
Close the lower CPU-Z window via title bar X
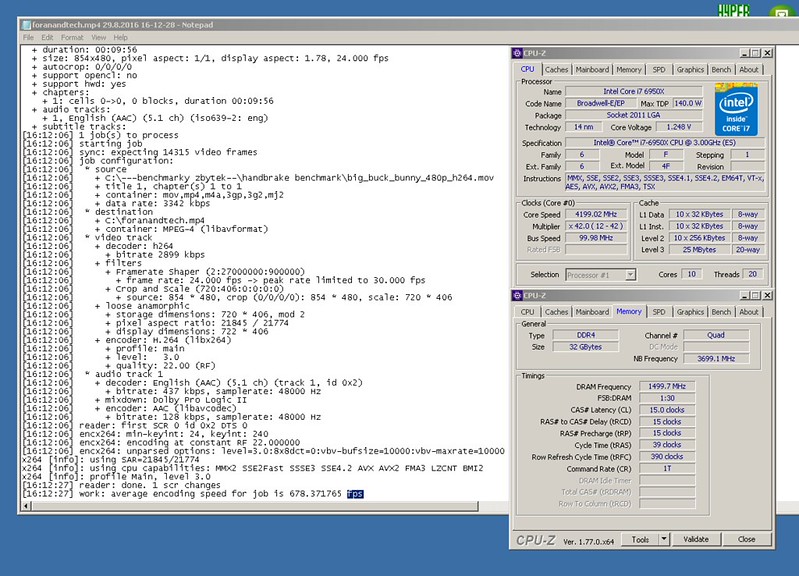click(766, 296)
